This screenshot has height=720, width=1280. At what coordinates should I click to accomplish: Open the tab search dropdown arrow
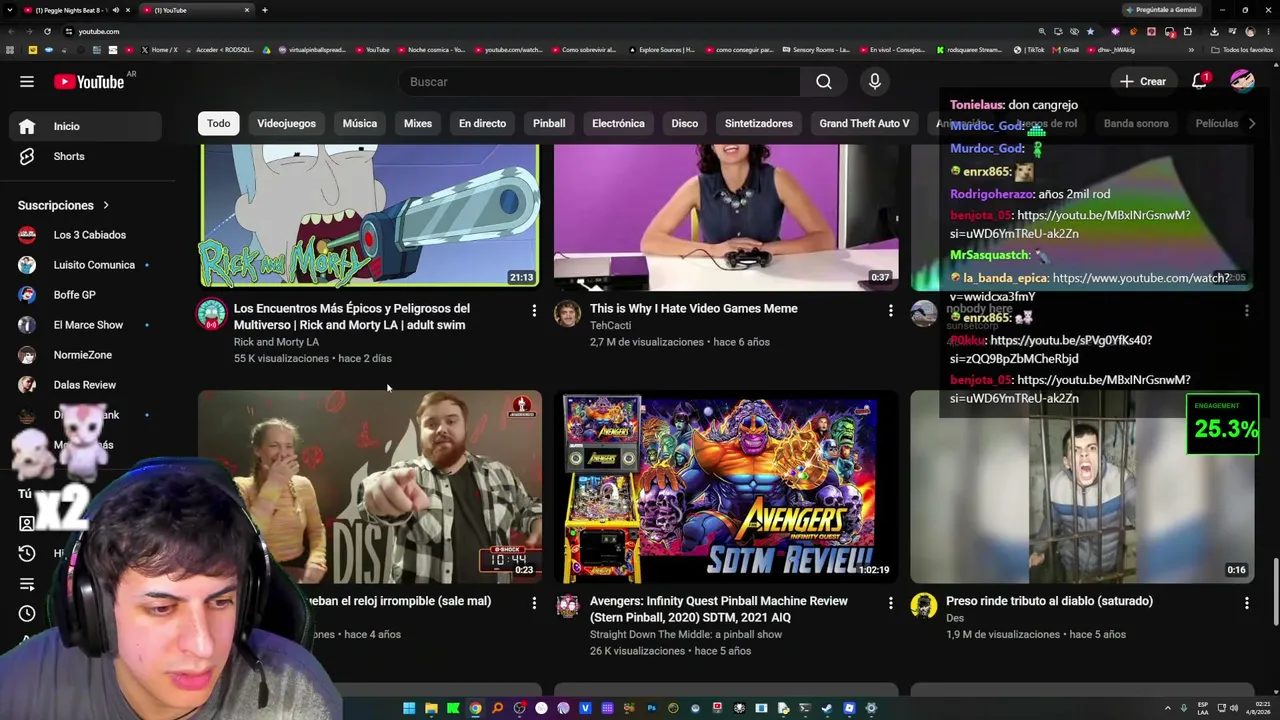pos(11,10)
